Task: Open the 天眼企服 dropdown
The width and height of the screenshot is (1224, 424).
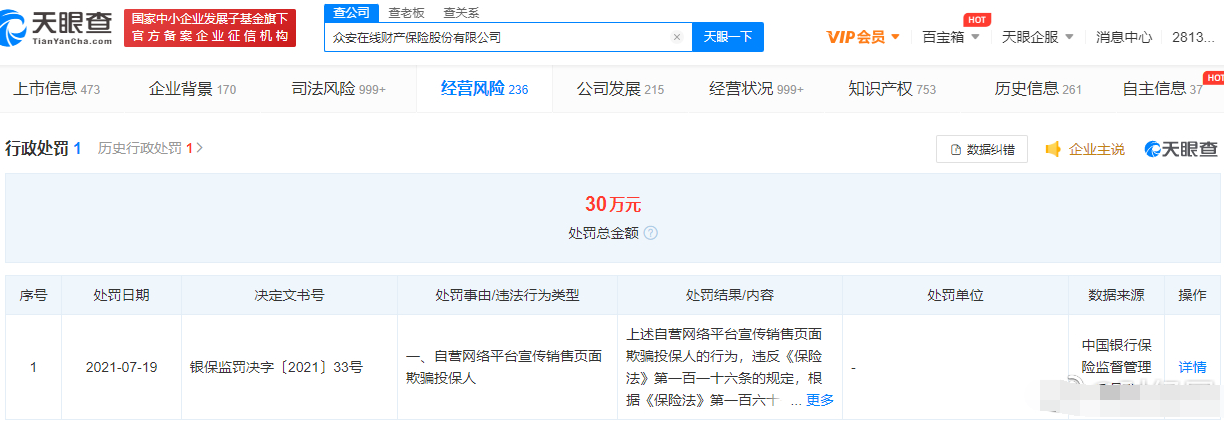Action: (x=1037, y=37)
